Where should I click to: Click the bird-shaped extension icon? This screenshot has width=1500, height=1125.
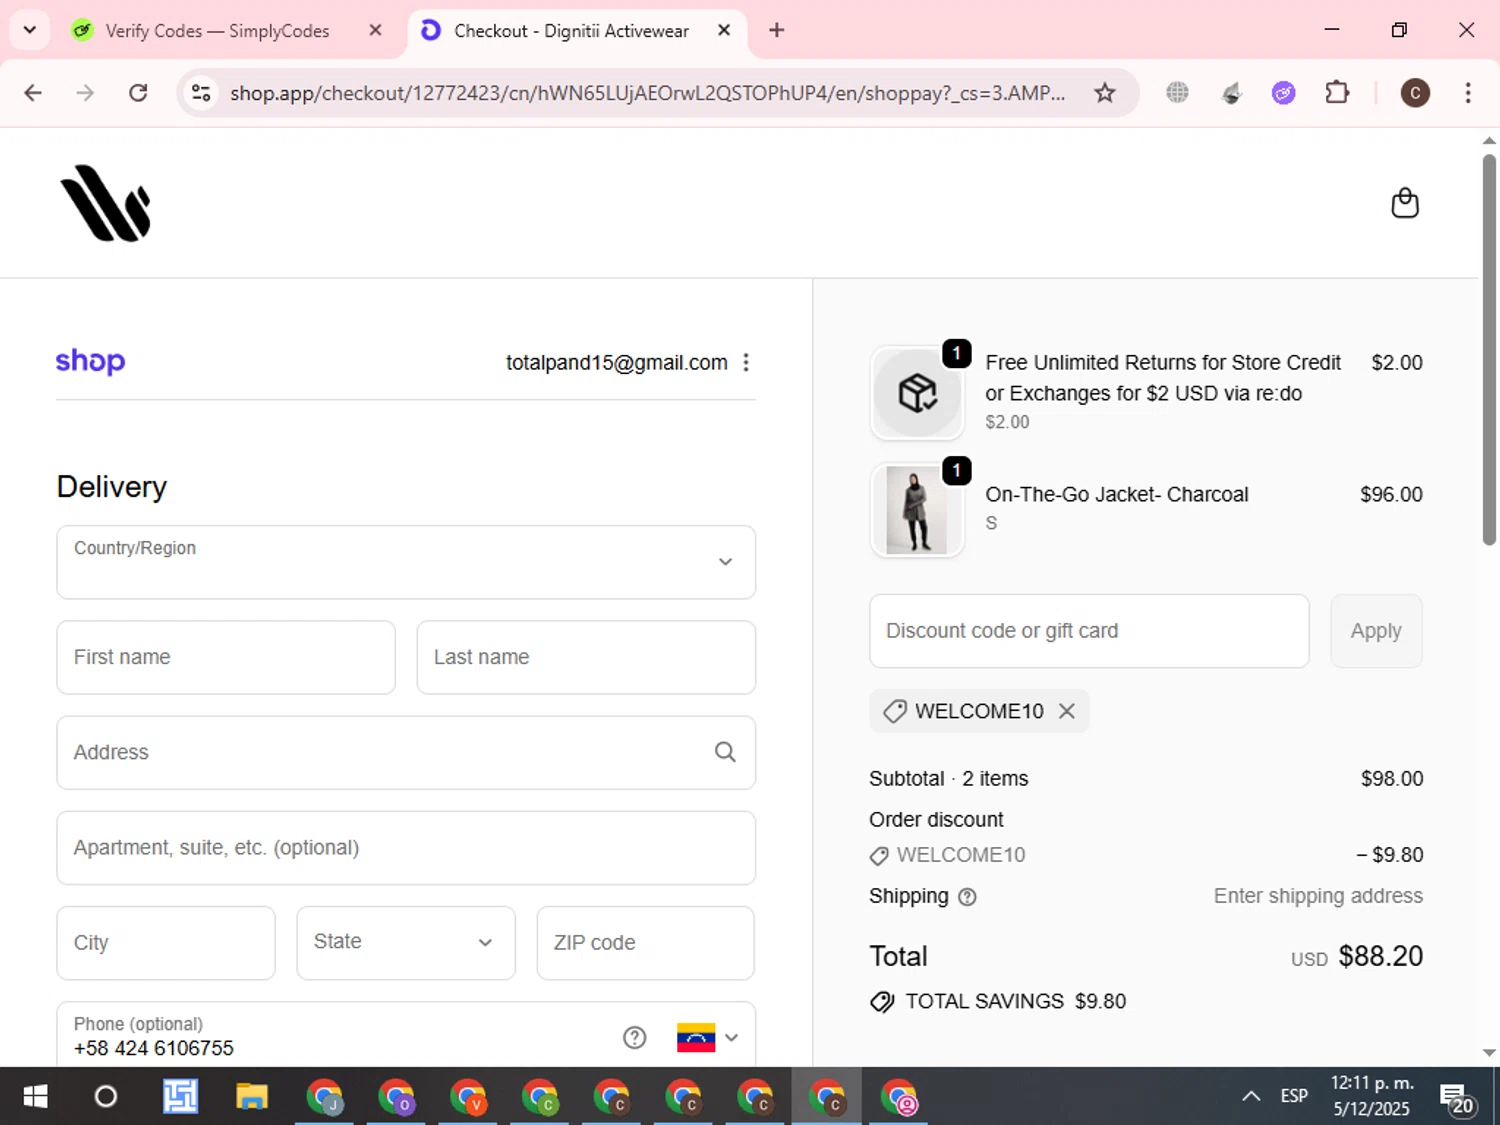click(1231, 93)
